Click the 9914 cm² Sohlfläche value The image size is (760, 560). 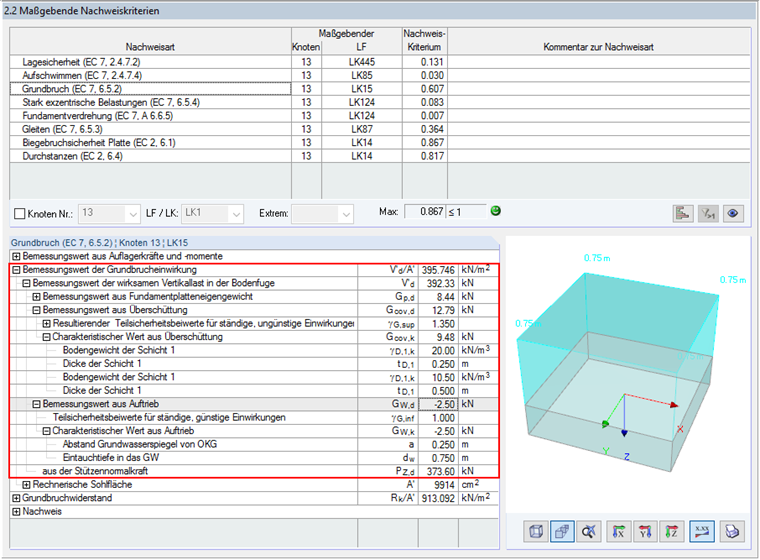(x=438, y=485)
